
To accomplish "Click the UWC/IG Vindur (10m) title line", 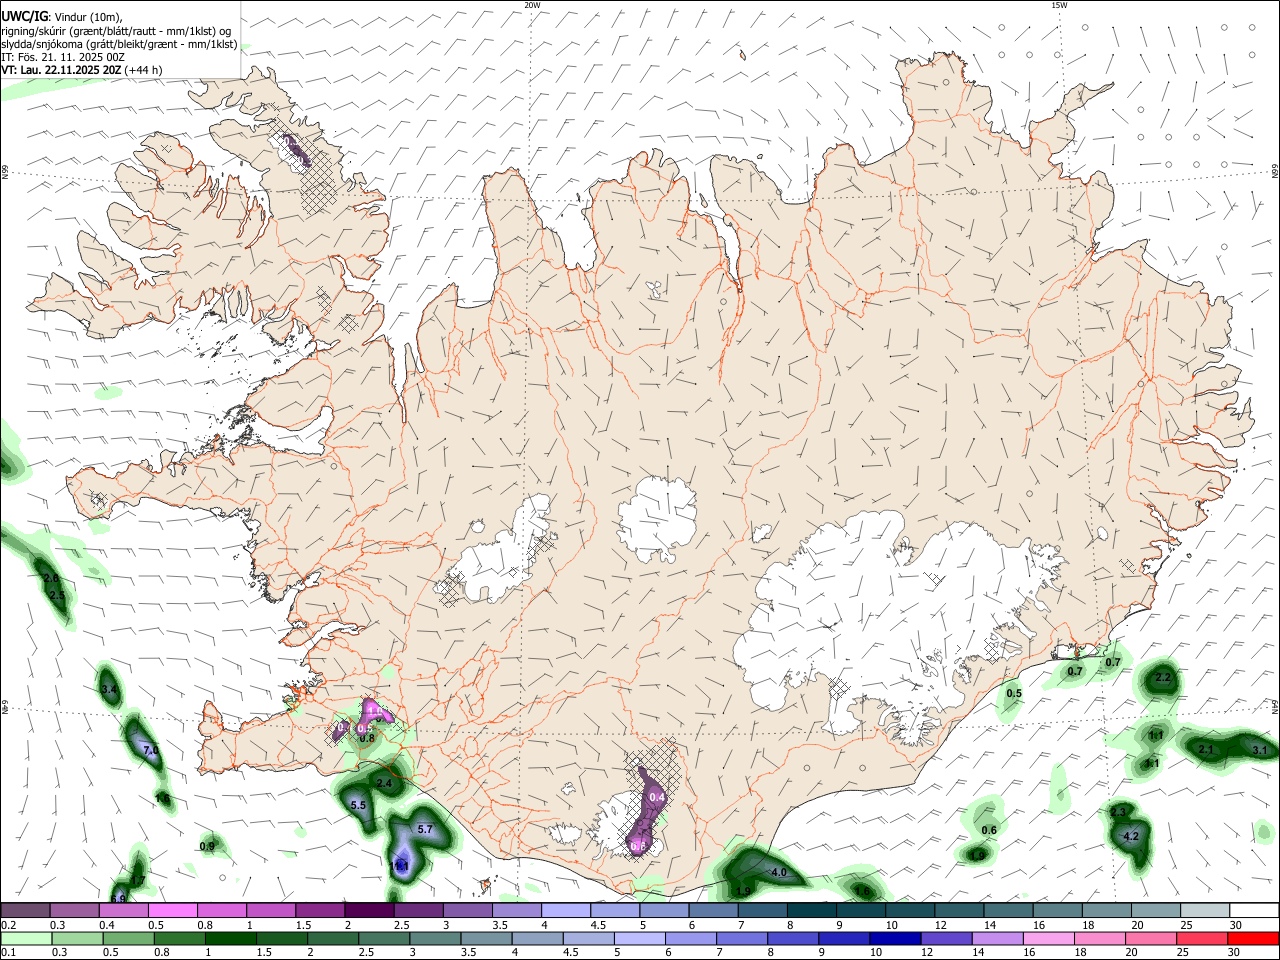I will (x=62, y=16).
